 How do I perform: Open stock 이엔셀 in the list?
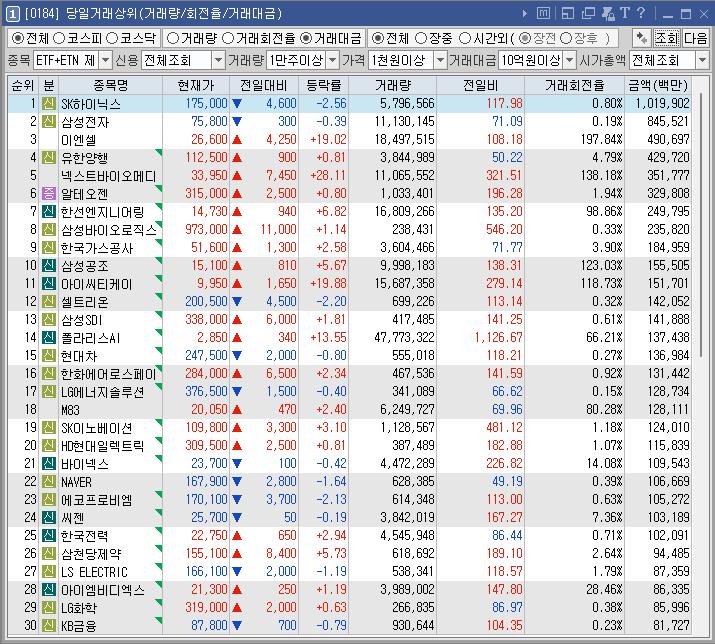point(79,140)
